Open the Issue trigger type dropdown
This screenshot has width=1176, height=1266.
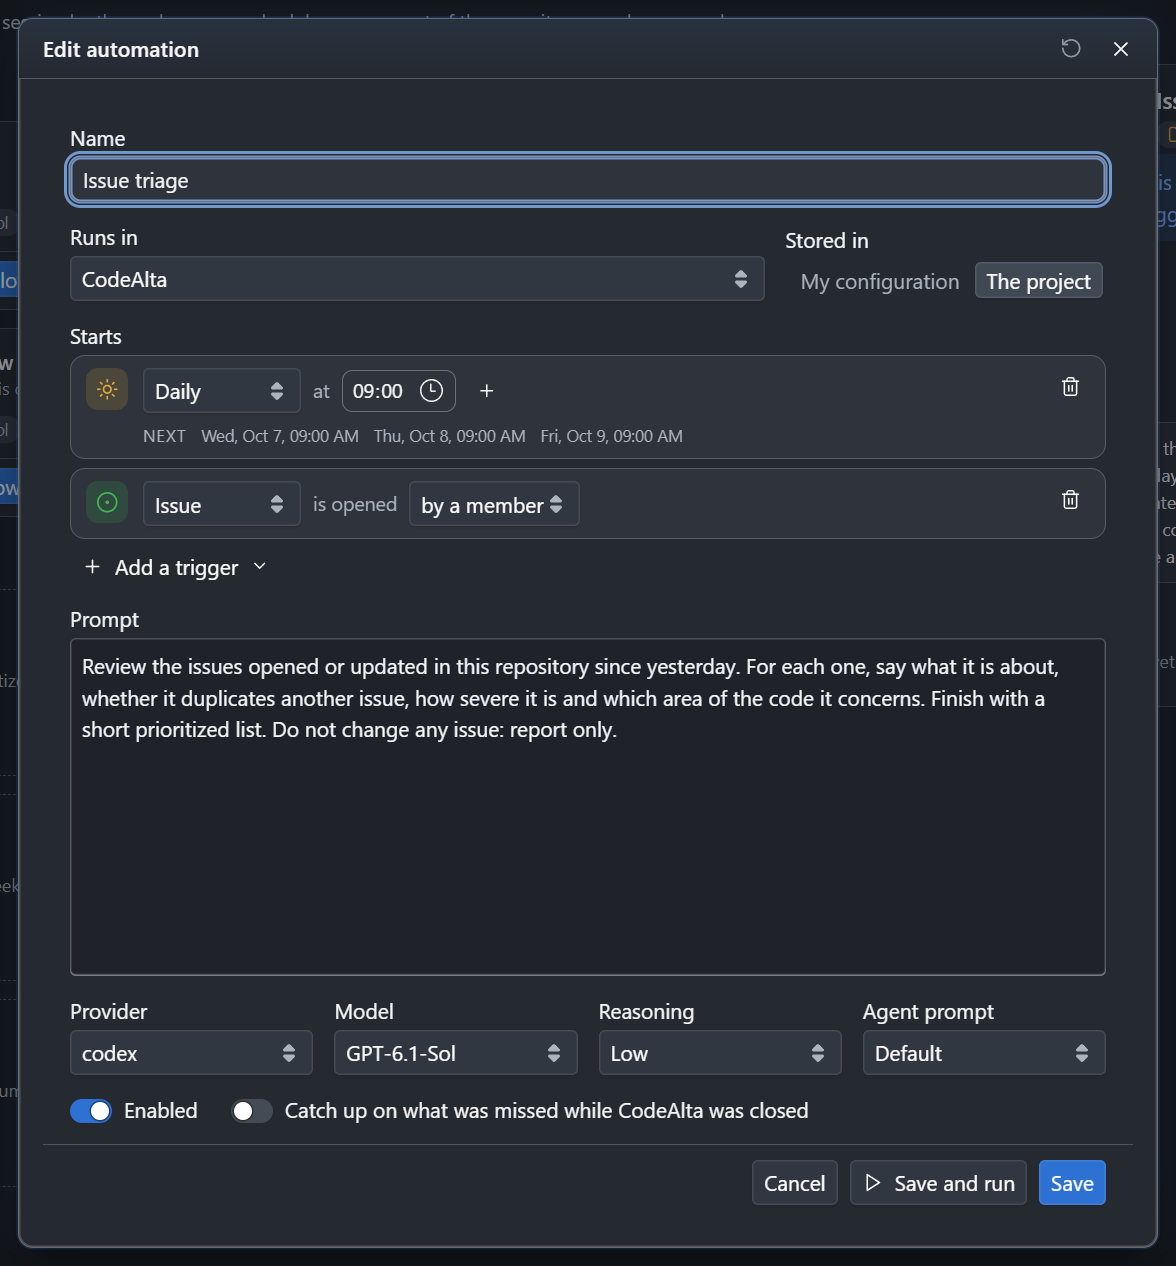221,504
